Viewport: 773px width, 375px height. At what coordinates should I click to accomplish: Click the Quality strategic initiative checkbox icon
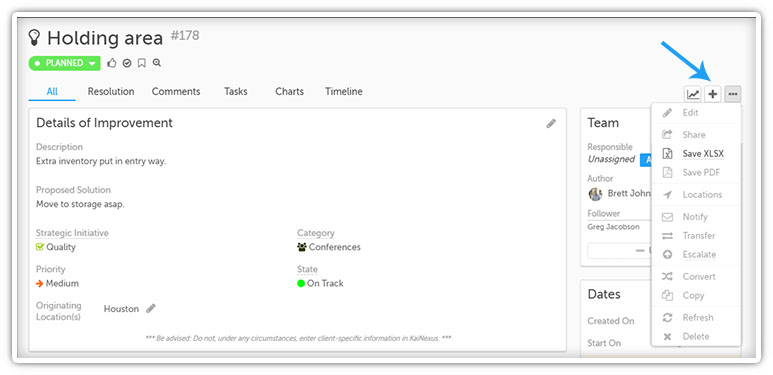pos(40,247)
